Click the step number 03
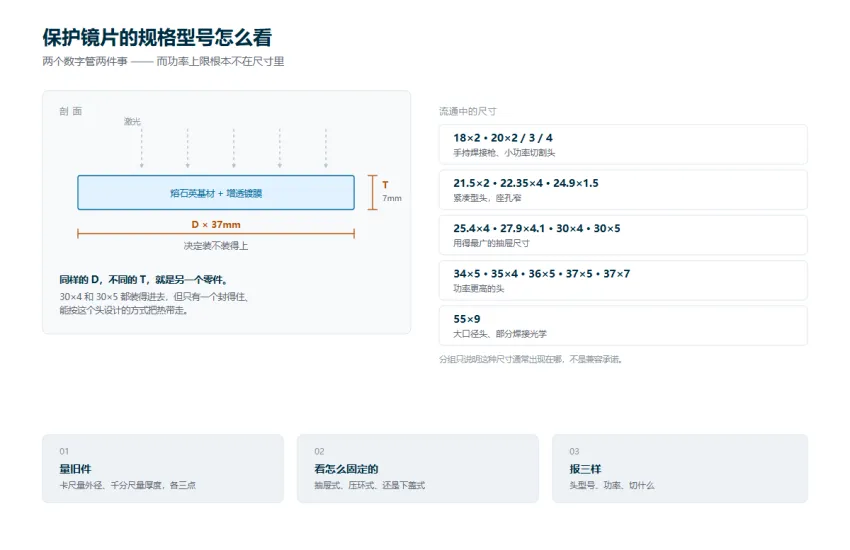Viewport: 850px width, 550px height. point(574,451)
